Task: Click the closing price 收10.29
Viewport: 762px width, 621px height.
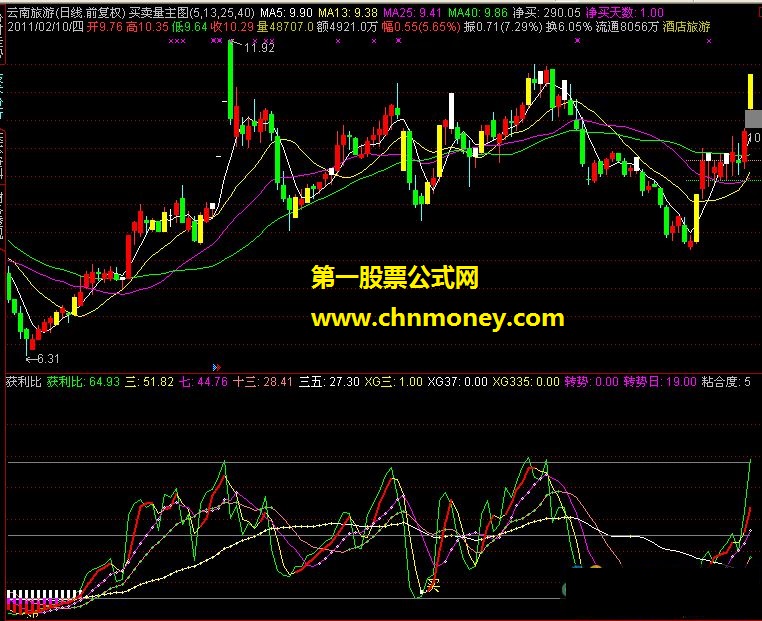Action: tap(232, 27)
